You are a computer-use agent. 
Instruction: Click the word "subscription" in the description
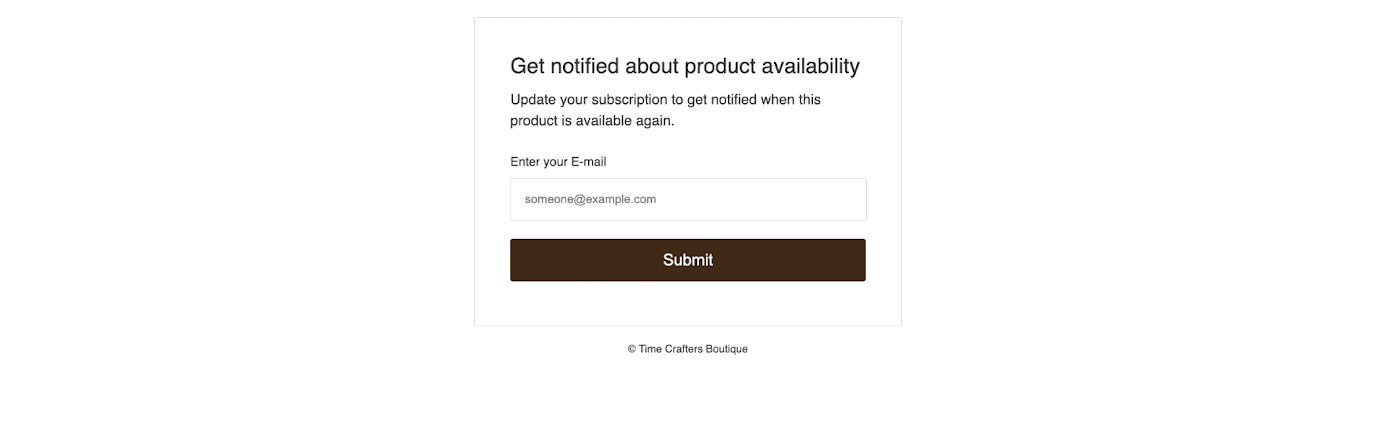click(626, 100)
